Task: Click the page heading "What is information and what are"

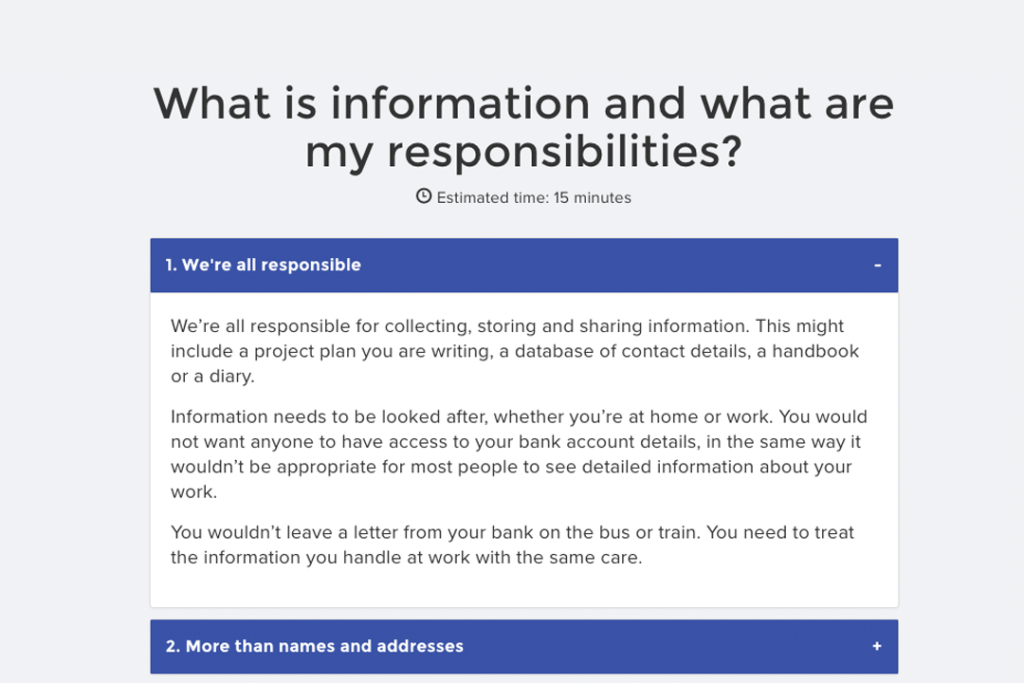Action: pyautogui.click(x=524, y=104)
